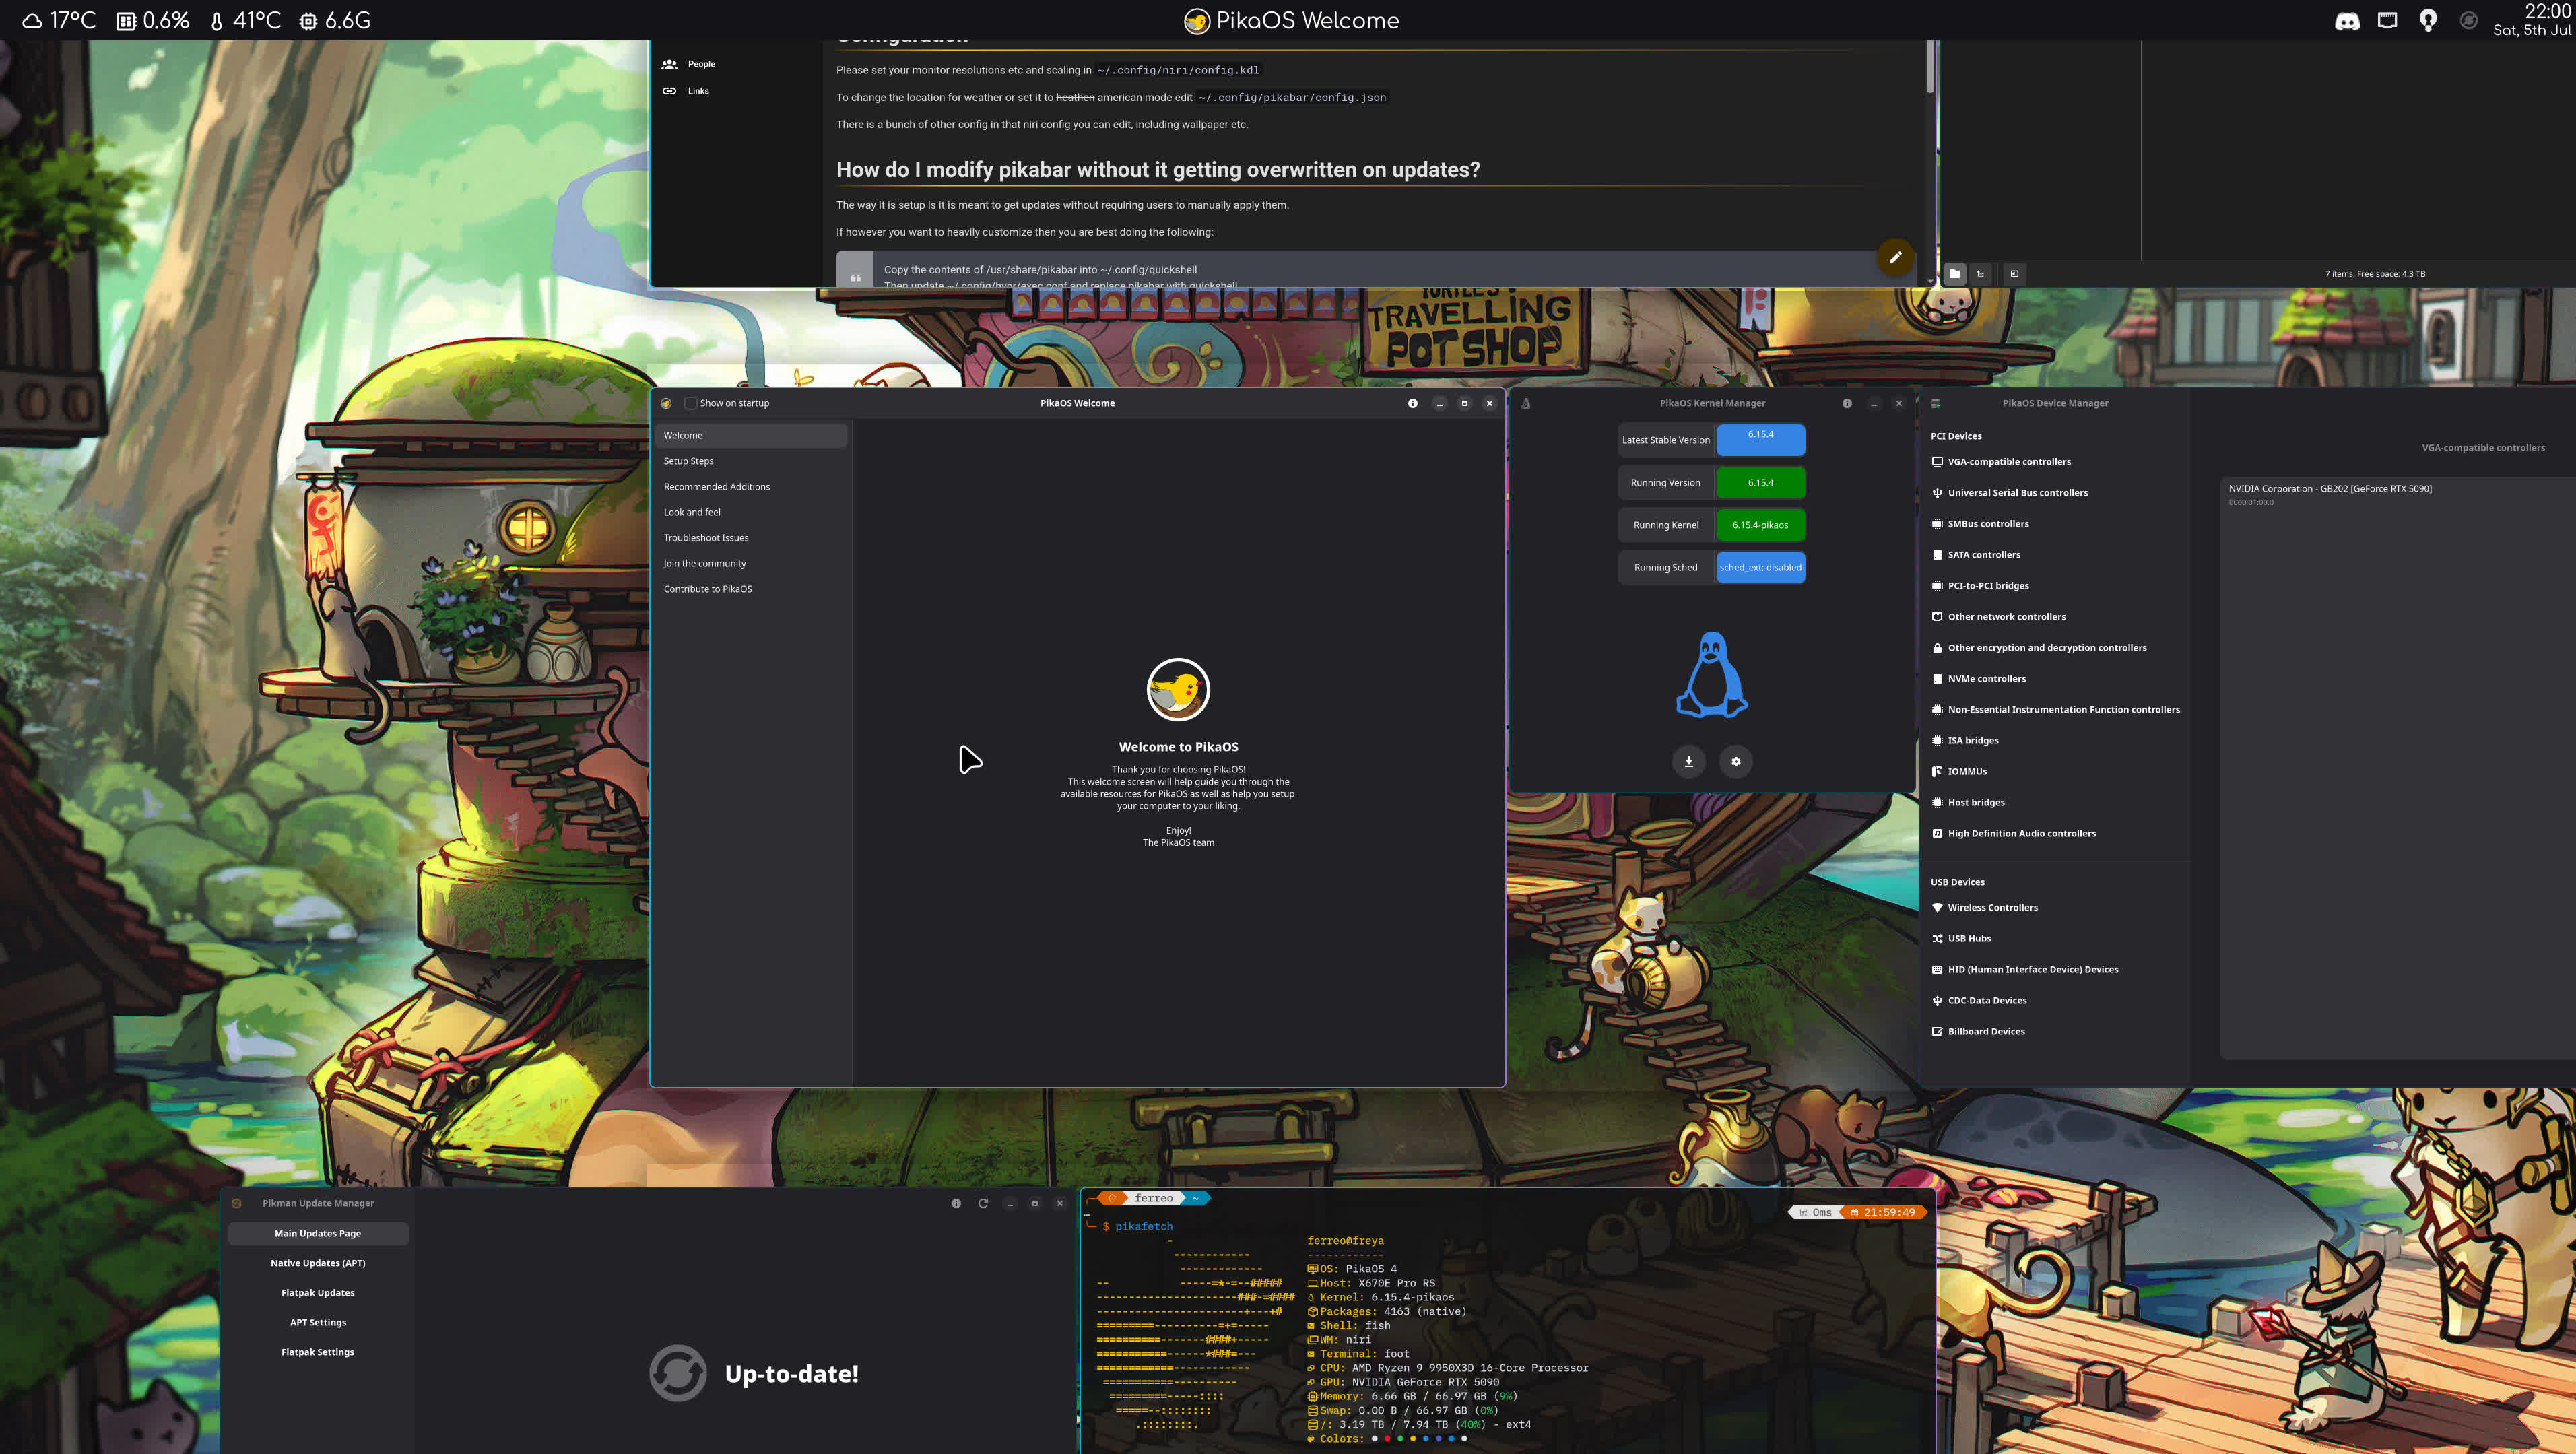The image size is (2576, 1454).
Task: Open the Links section in the FAQ sidebar
Action: click(697, 91)
